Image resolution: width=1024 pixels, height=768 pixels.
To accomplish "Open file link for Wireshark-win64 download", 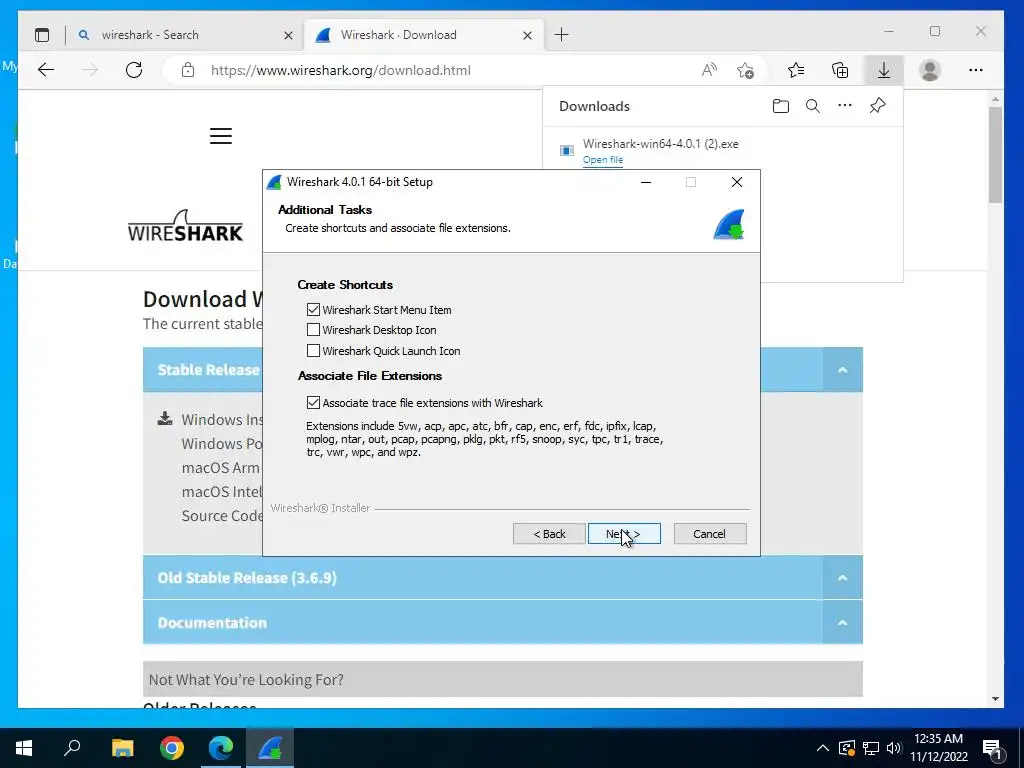I will (x=603, y=160).
